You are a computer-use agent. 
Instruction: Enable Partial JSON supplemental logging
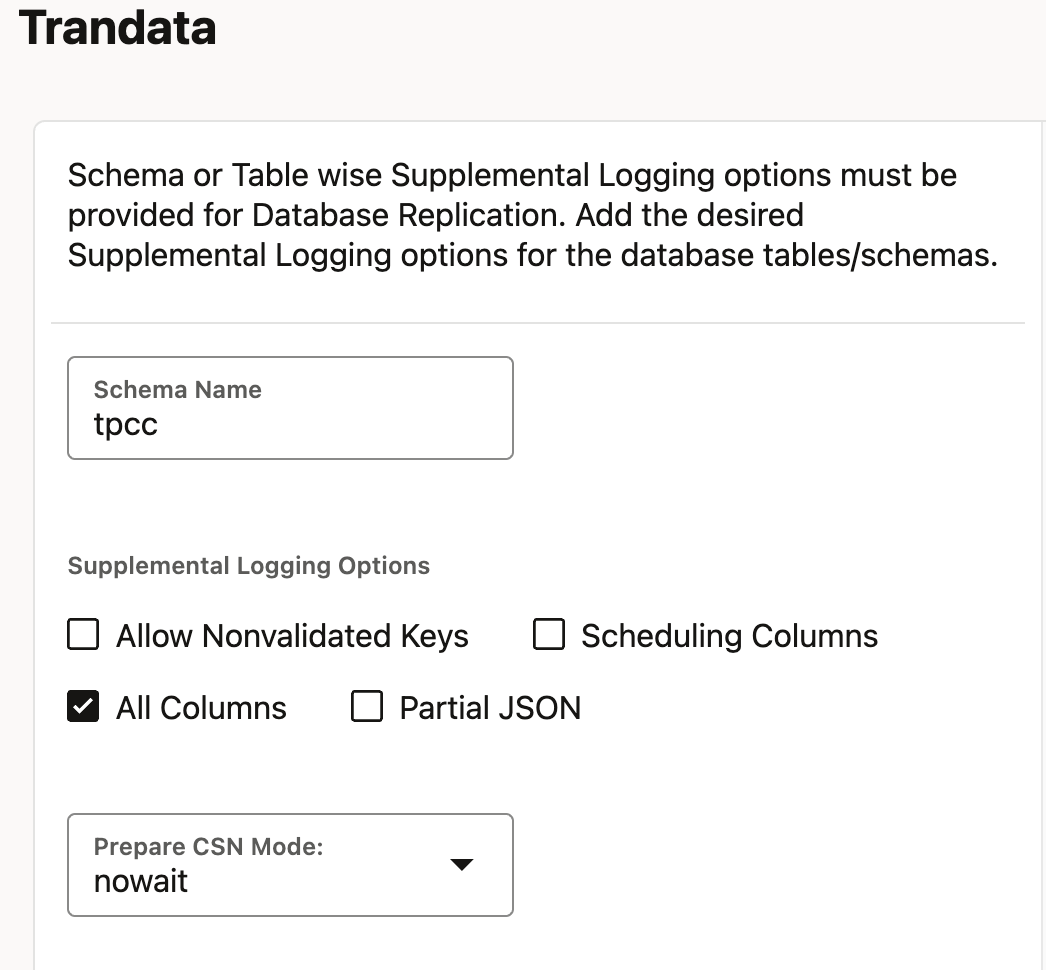point(367,707)
